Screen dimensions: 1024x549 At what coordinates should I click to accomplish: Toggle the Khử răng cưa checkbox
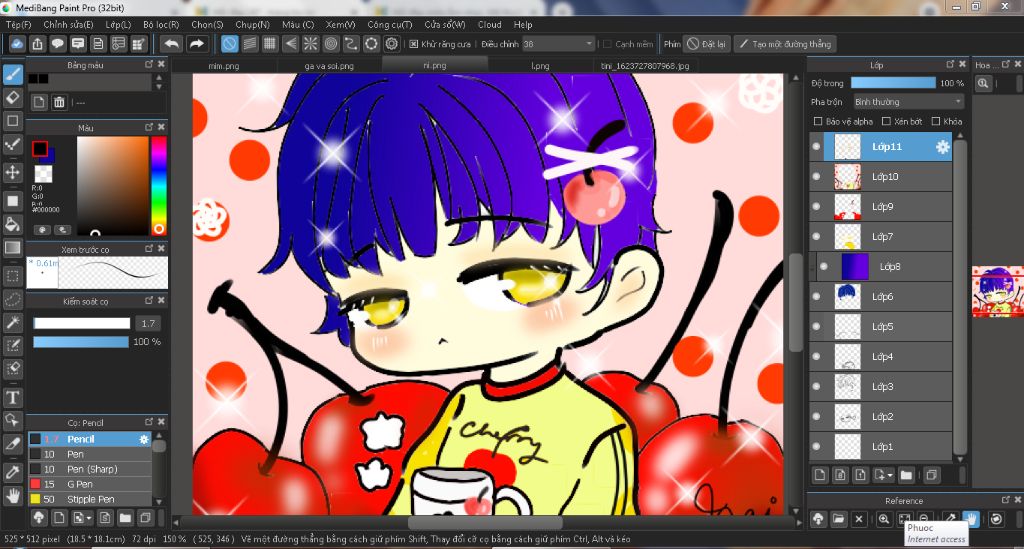tap(413, 44)
